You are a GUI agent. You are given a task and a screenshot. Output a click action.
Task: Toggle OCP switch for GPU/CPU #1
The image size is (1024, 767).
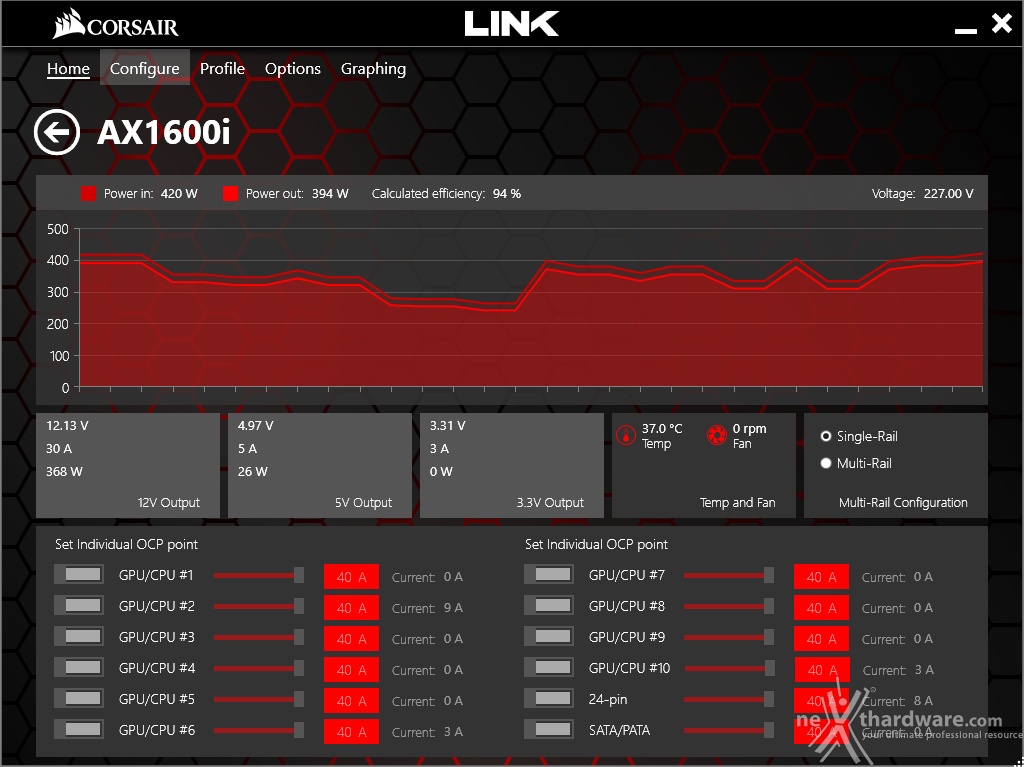click(78, 575)
